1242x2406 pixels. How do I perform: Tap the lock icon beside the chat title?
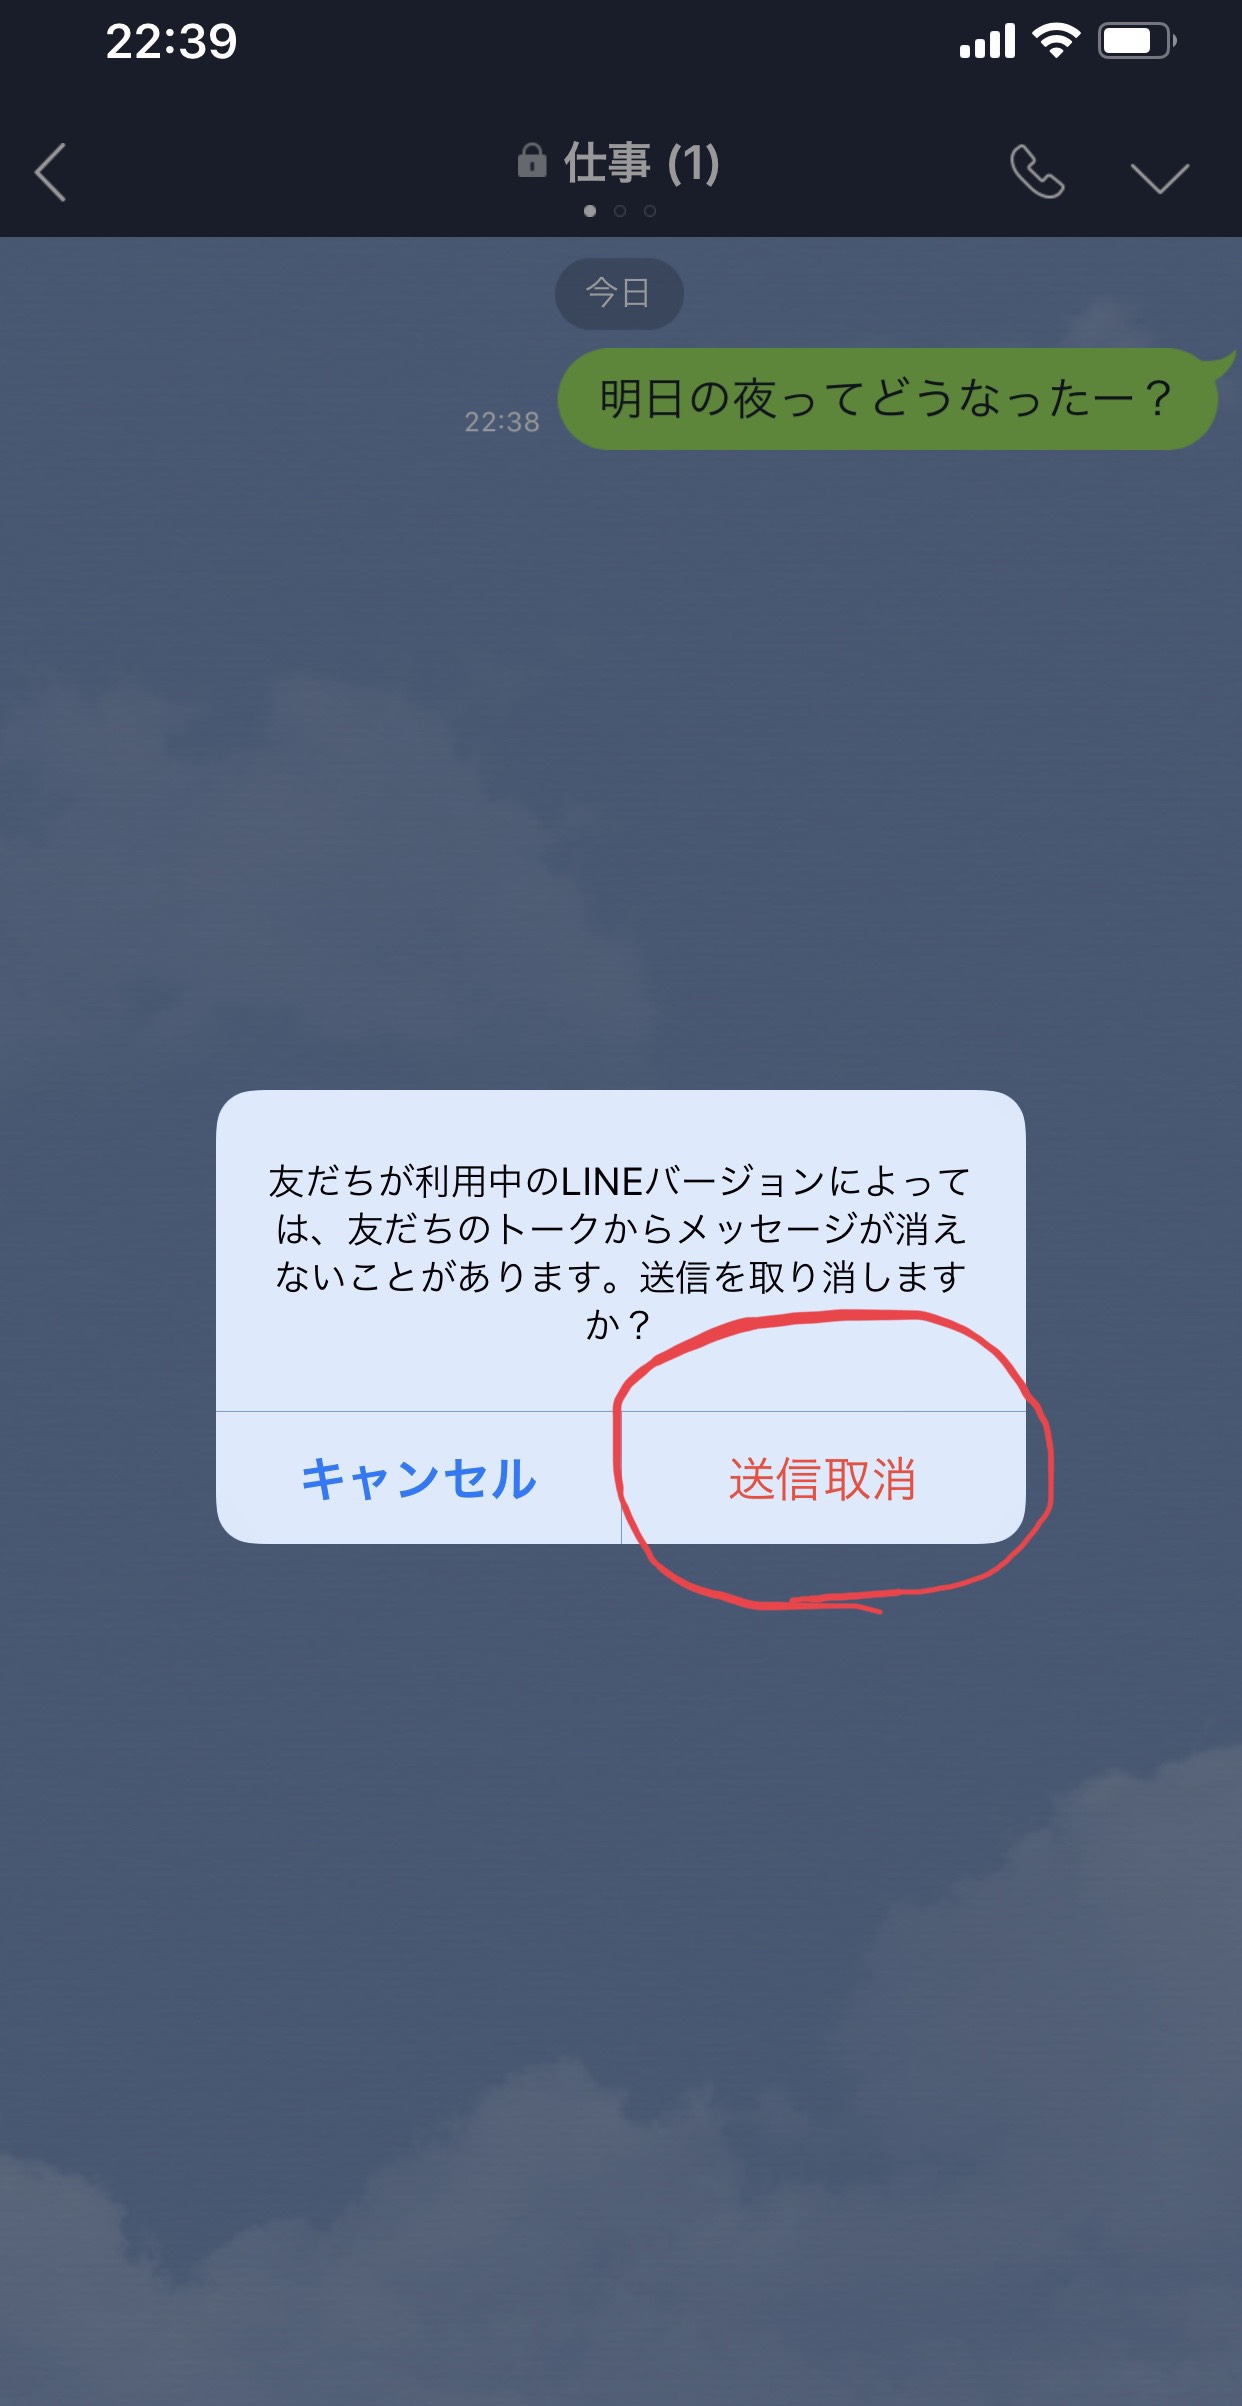[x=532, y=161]
